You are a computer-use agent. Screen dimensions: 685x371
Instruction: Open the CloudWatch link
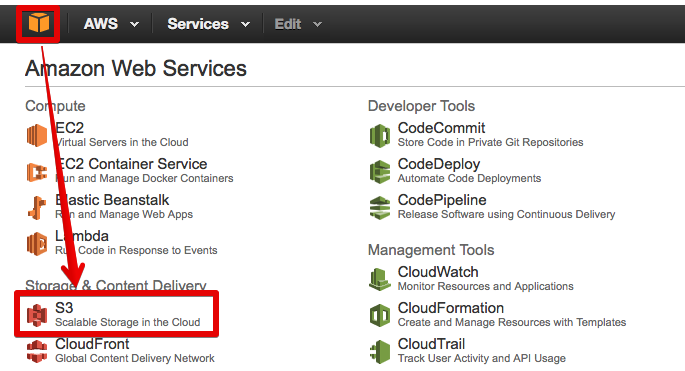(x=438, y=272)
